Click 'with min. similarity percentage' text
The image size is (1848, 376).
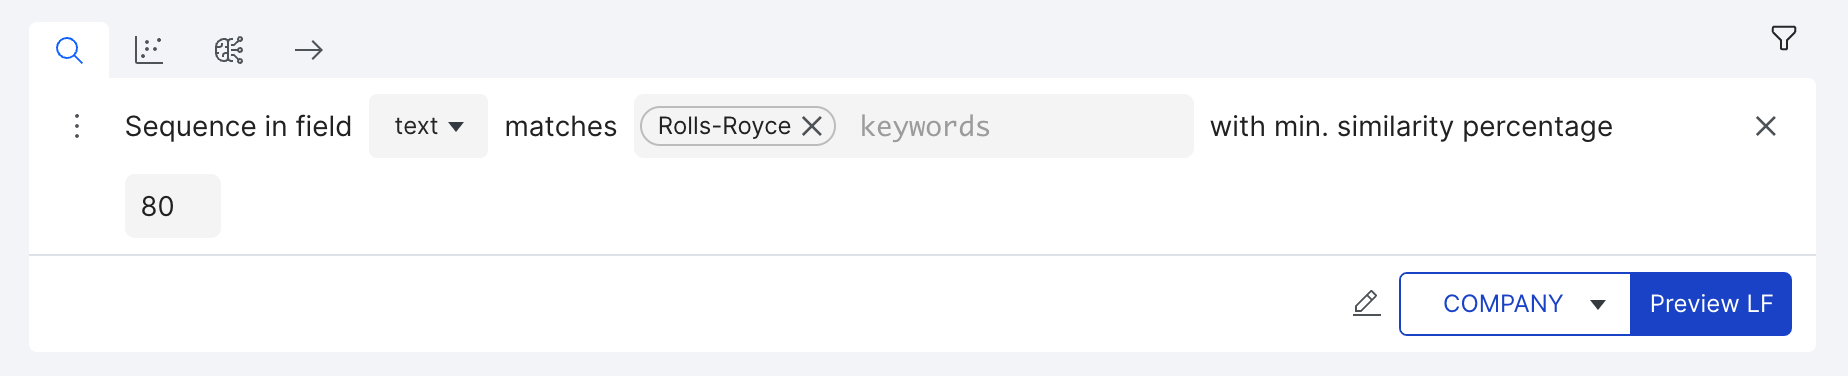point(1411,126)
